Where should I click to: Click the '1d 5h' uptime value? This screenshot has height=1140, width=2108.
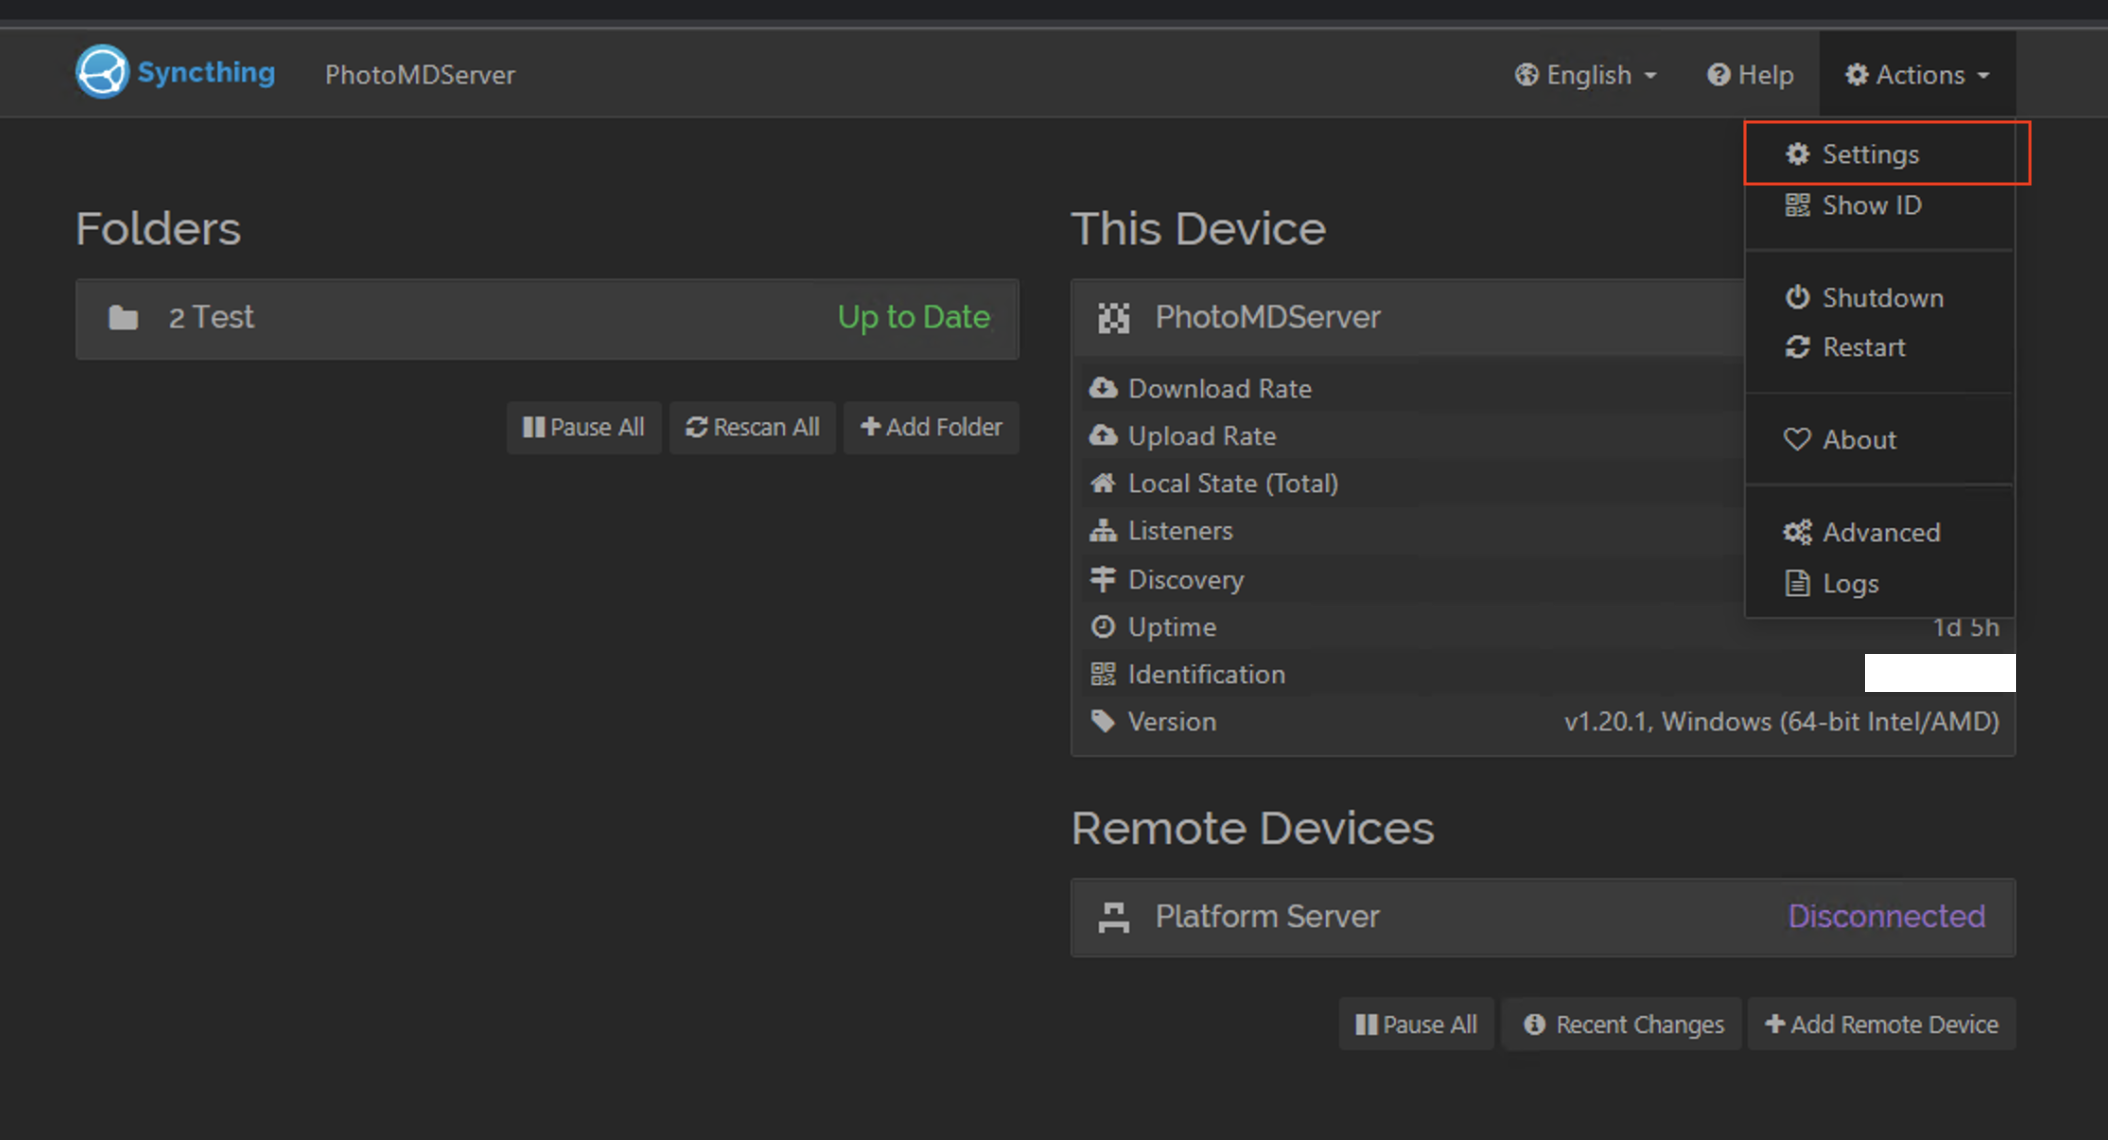pos(1966,627)
